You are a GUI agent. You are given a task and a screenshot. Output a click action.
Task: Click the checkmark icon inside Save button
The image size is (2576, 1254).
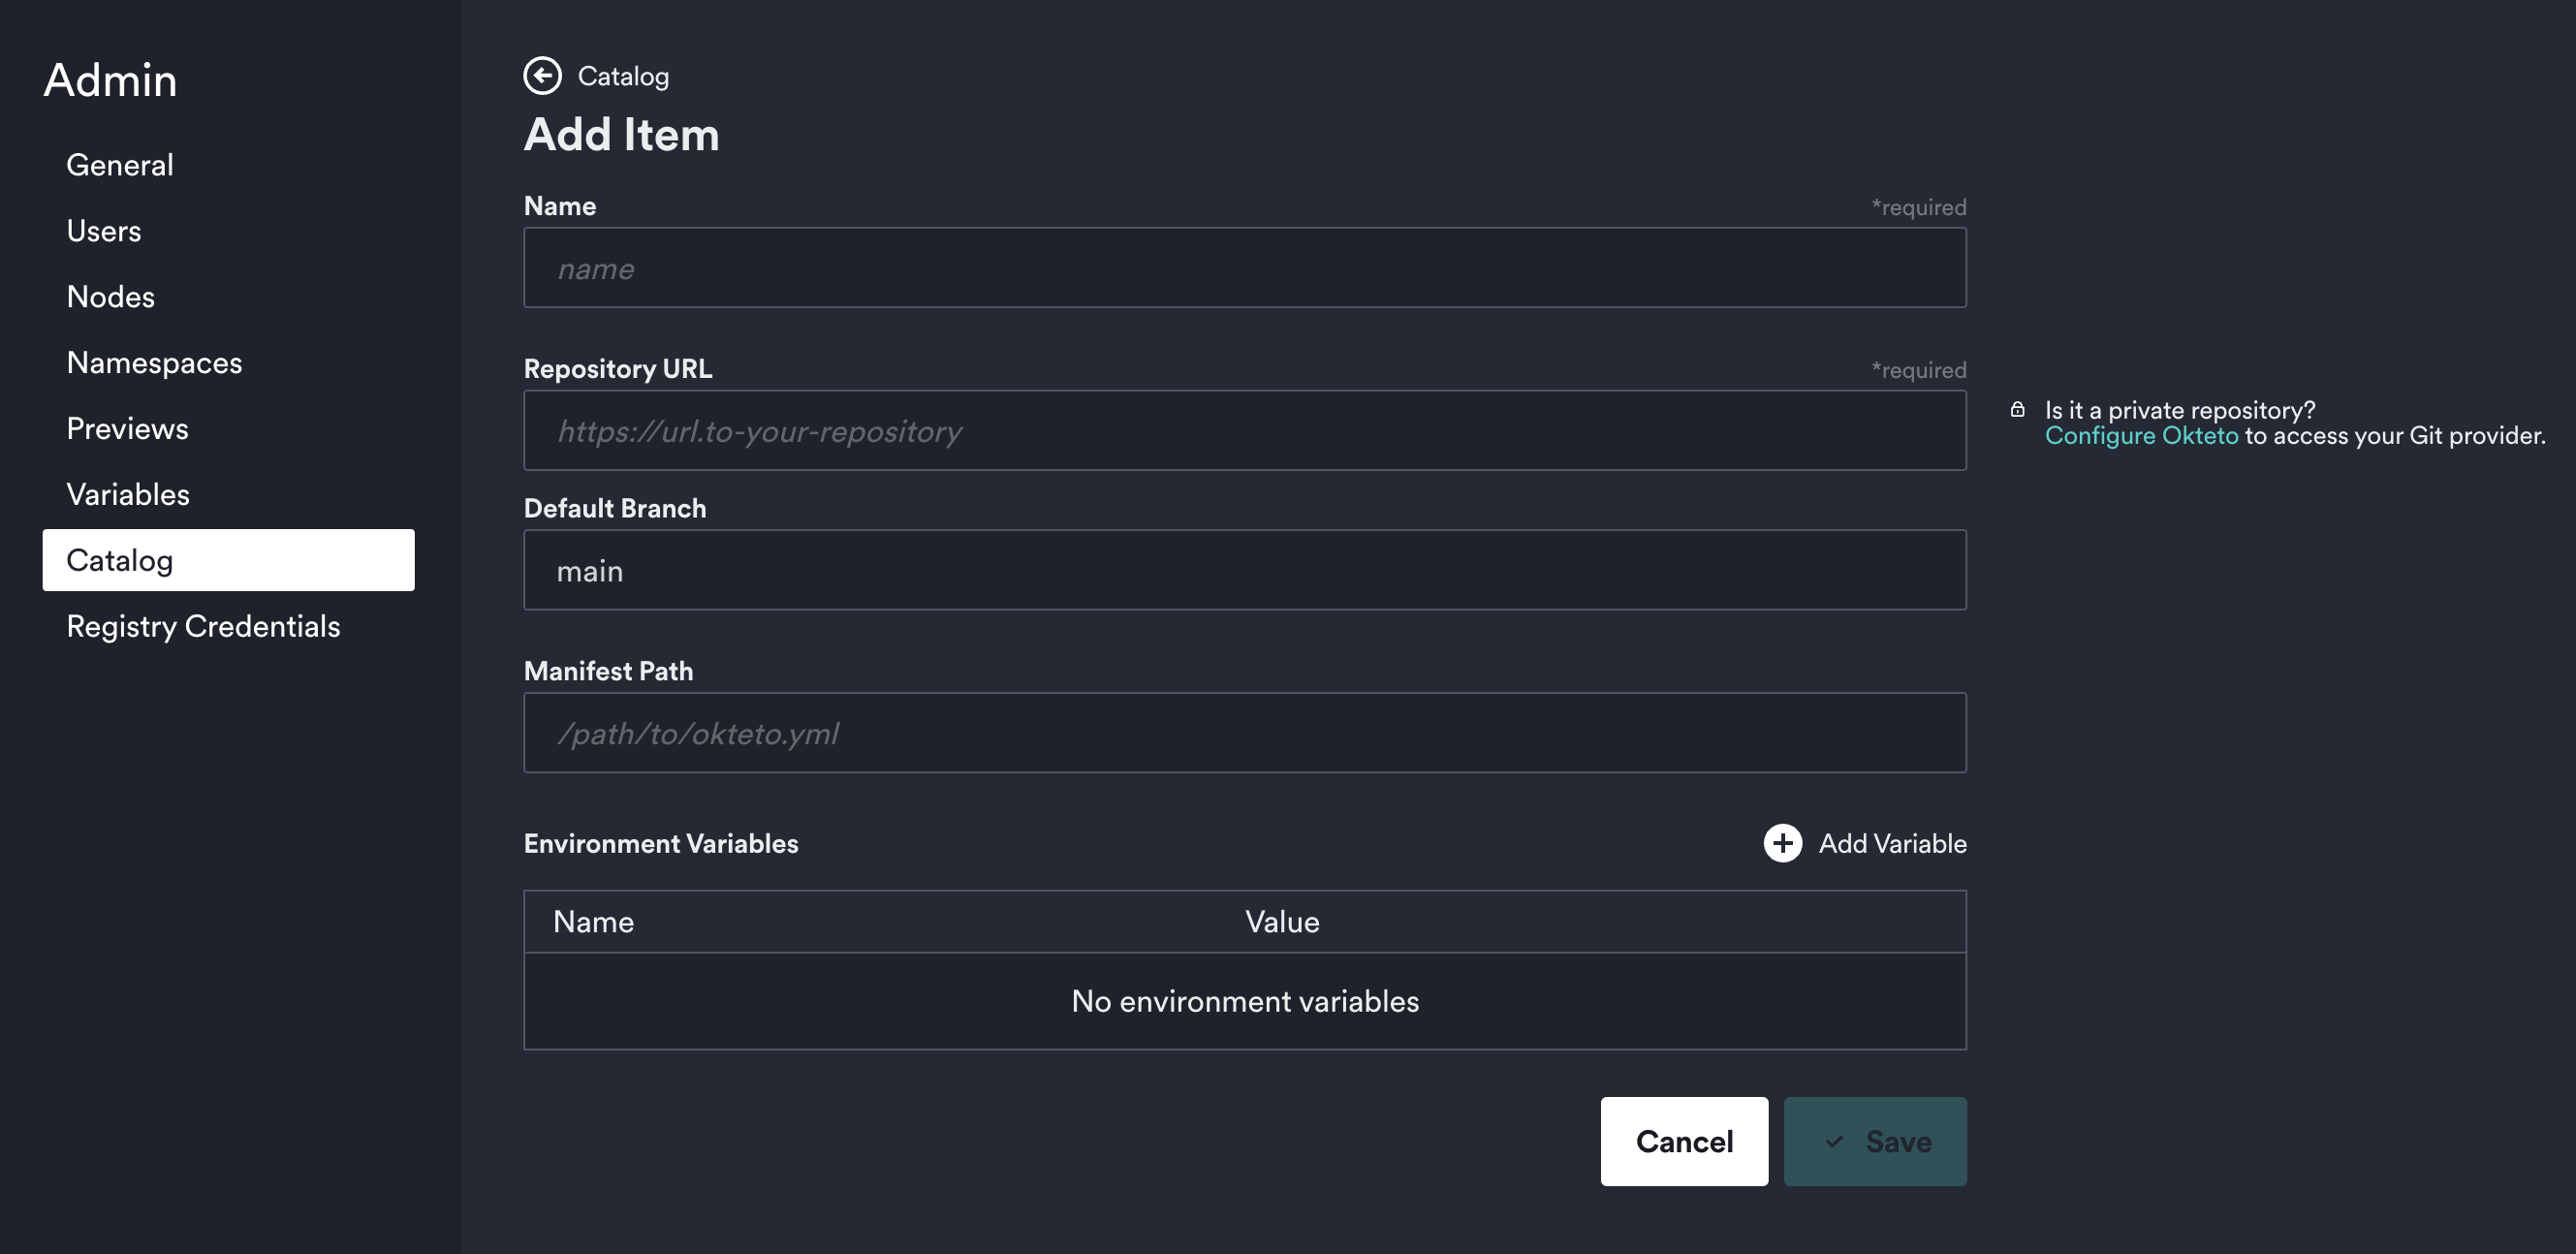[x=1834, y=1141]
